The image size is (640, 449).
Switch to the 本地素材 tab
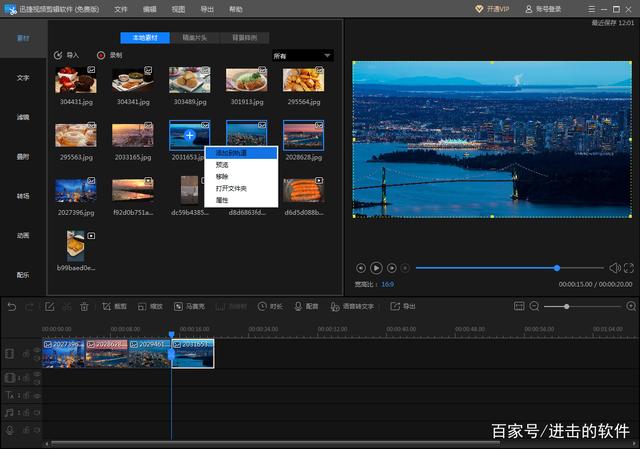(x=145, y=38)
